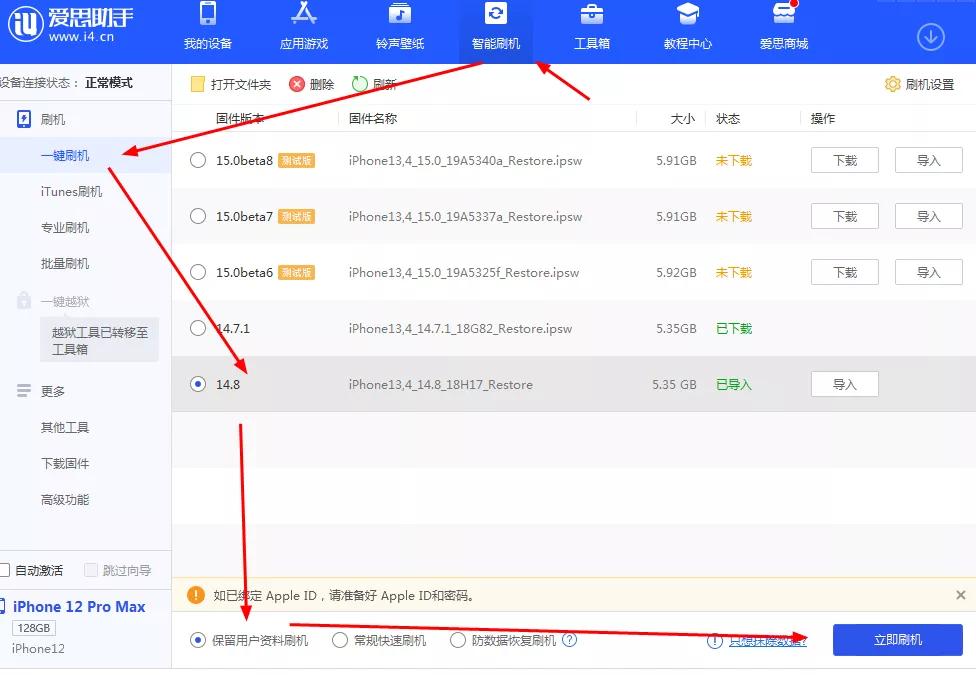Open the 下载固件 (Download Firmware) page

(64, 463)
